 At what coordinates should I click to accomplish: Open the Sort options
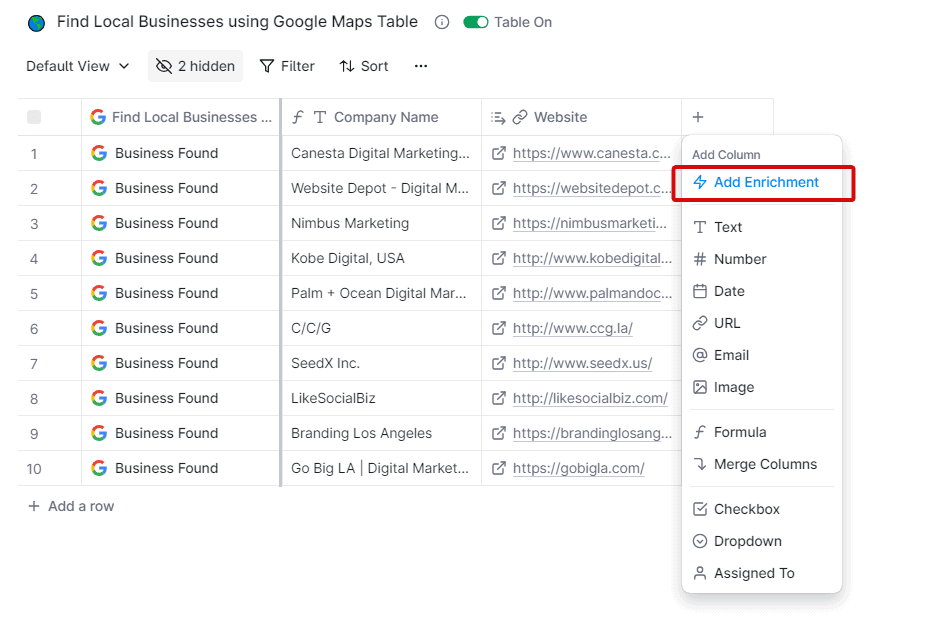[364, 66]
